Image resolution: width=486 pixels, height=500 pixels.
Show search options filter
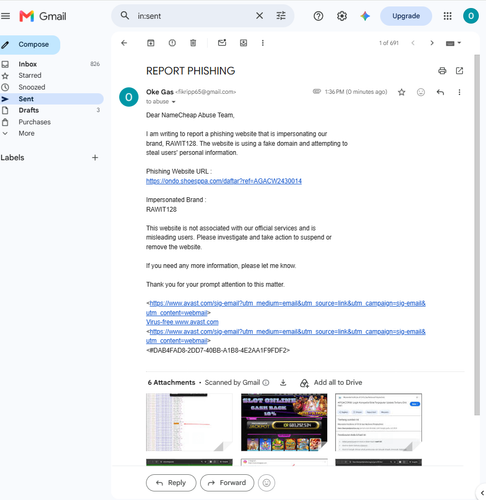pyautogui.click(x=281, y=16)
